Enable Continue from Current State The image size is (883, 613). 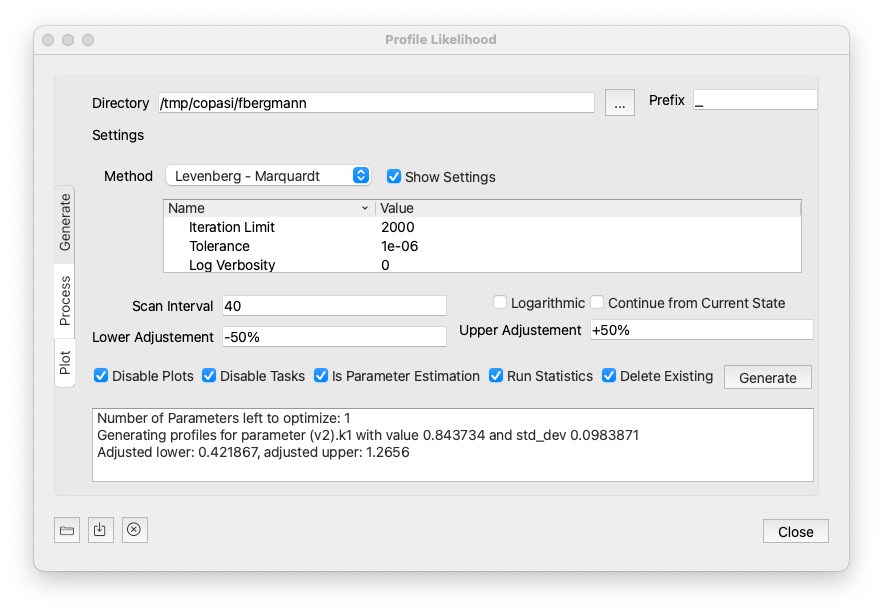click(x=597, y=303)
